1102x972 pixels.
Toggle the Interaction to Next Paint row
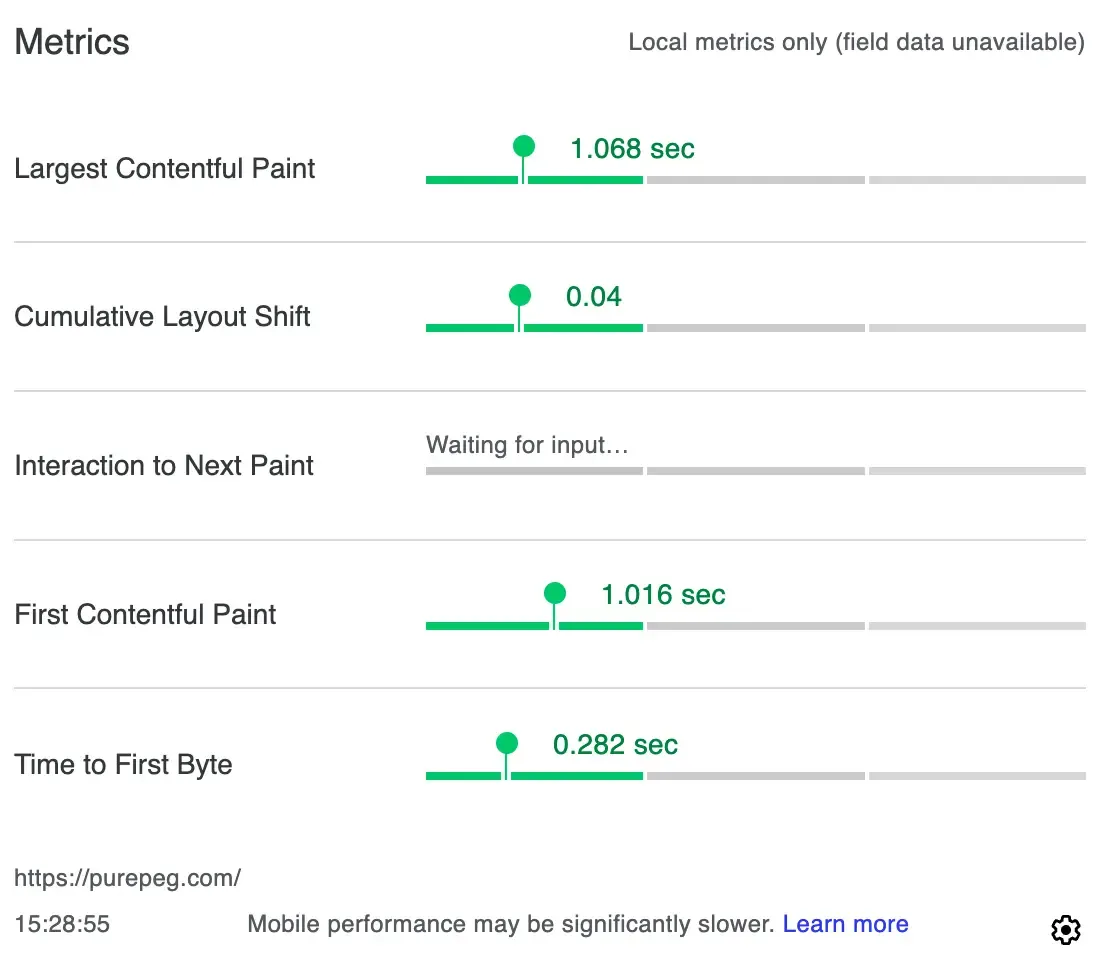point(163,465)
